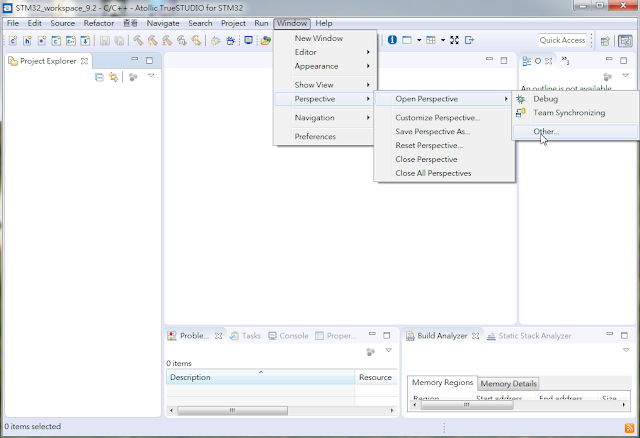Show hidden tabs via '>>3' overflow
Image resolution: width=640 pixels, height=438 pixels.
[565, 61]
